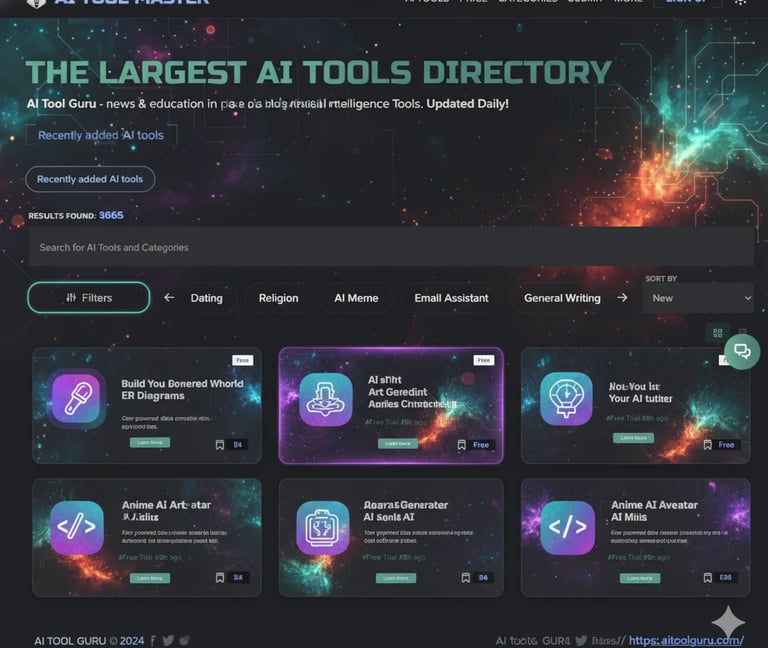768x648 pixels.
Task: Click Free label beside Art Geredint bookmark
Action: (x=481, y=445)
